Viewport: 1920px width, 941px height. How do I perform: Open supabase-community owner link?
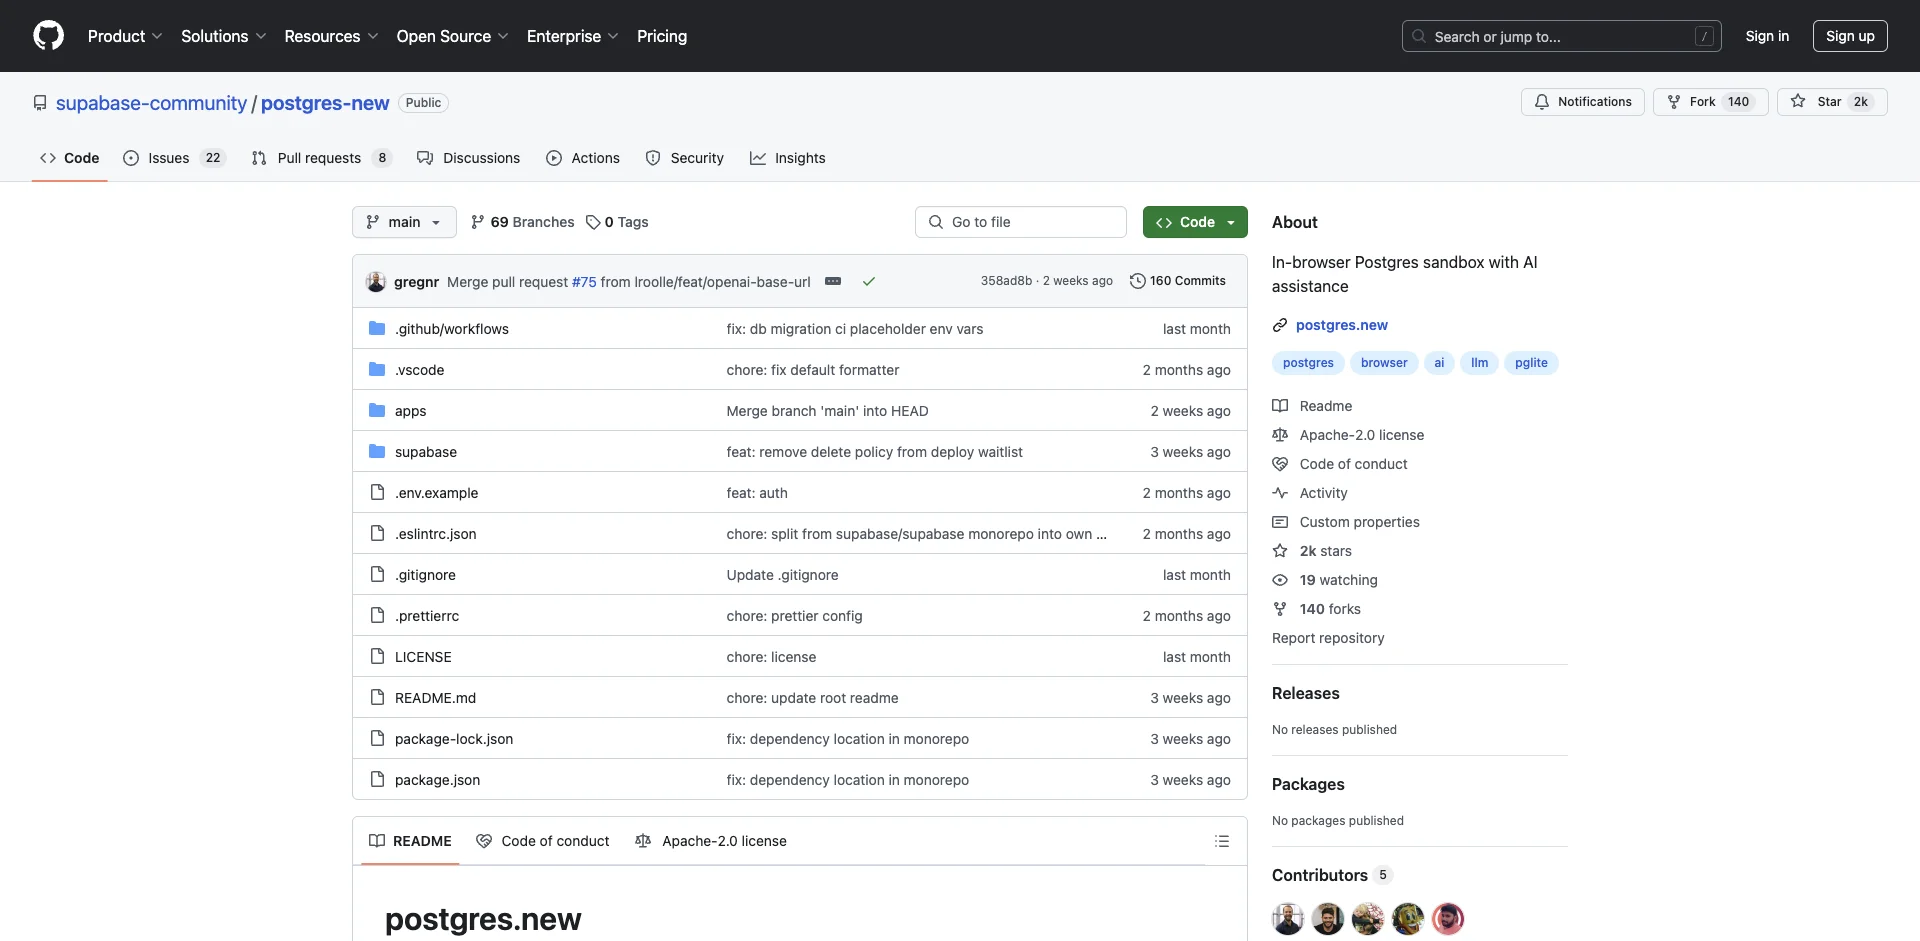(x=151, y=103)
